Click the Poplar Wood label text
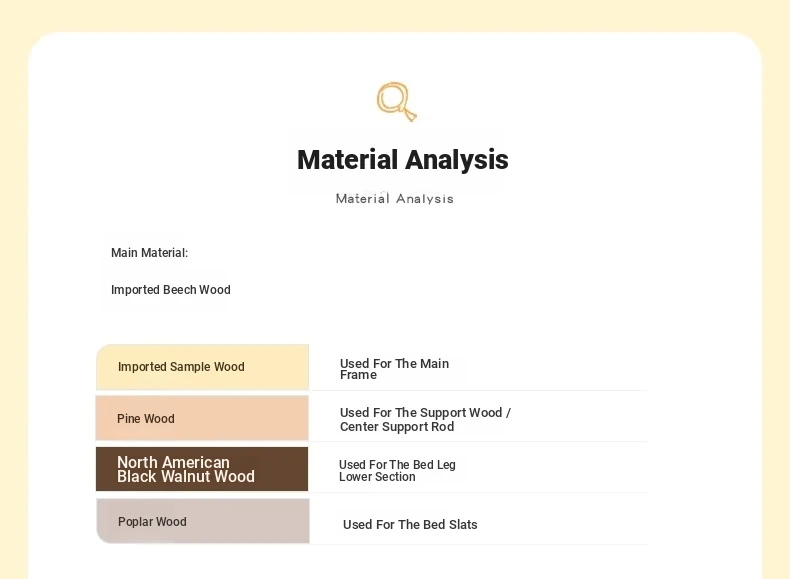The image size is (790, 579). click(152, 522)
